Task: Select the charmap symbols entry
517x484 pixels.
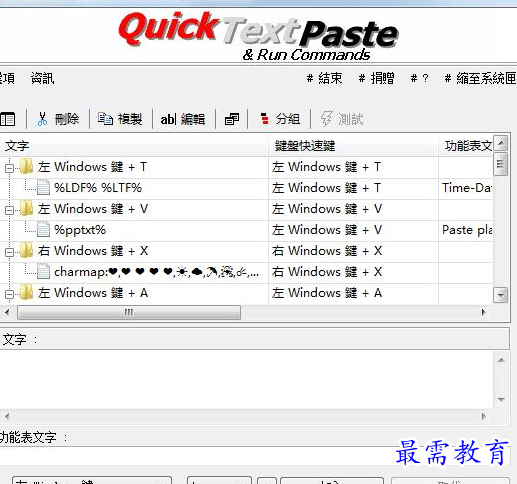Action: coord(156,272)
